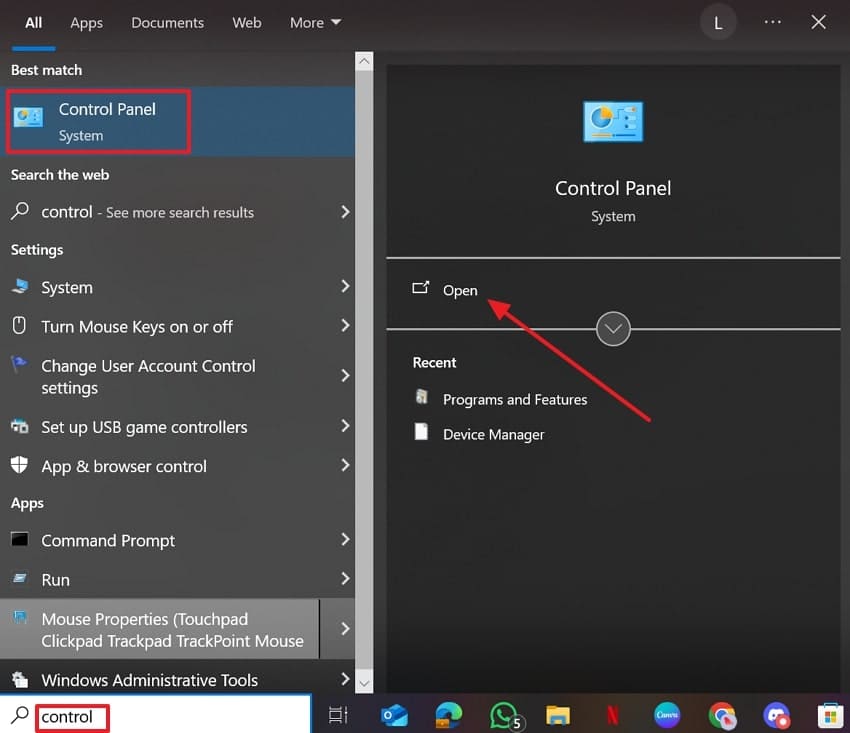The height and width of the screenshot is (733, 850).
Task: Expand the System result chevron
Action: point(345,286)
